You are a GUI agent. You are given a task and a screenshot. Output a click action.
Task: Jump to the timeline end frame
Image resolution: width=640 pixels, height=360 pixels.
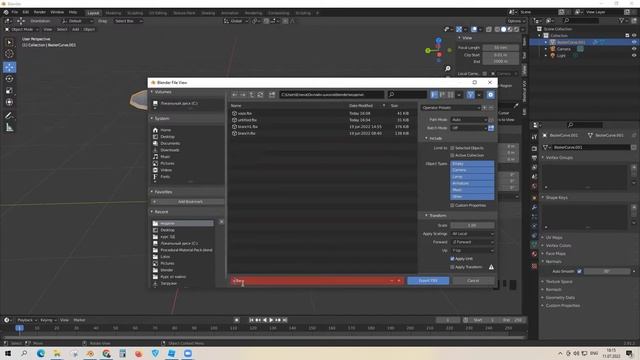(x=285, y=320)
